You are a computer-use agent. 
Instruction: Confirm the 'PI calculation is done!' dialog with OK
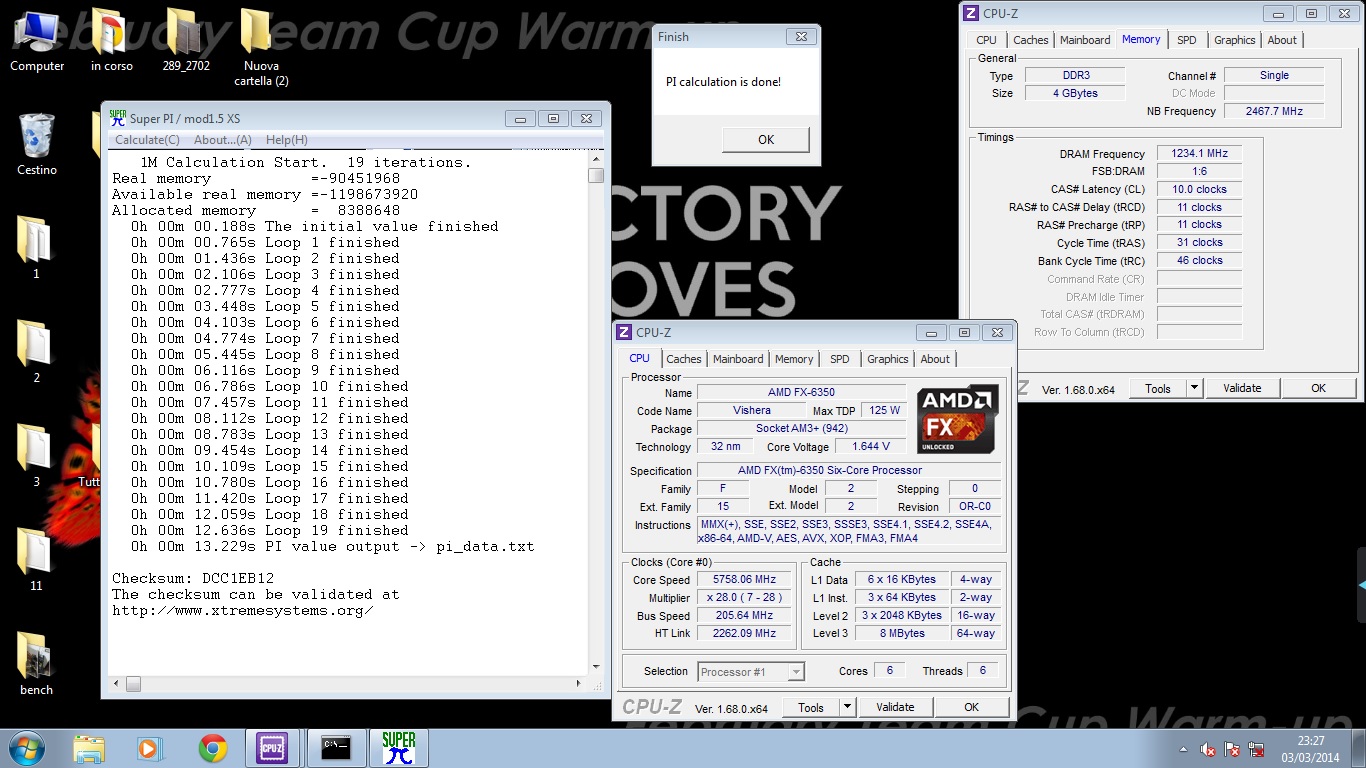(766, 140)
